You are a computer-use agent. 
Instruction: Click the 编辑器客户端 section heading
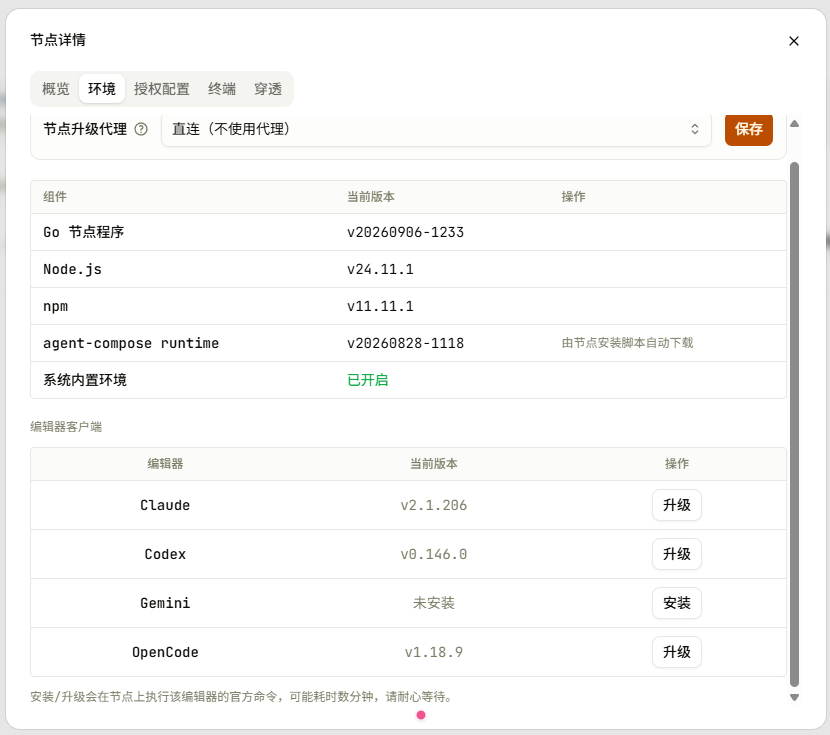[x=66, y=427]
